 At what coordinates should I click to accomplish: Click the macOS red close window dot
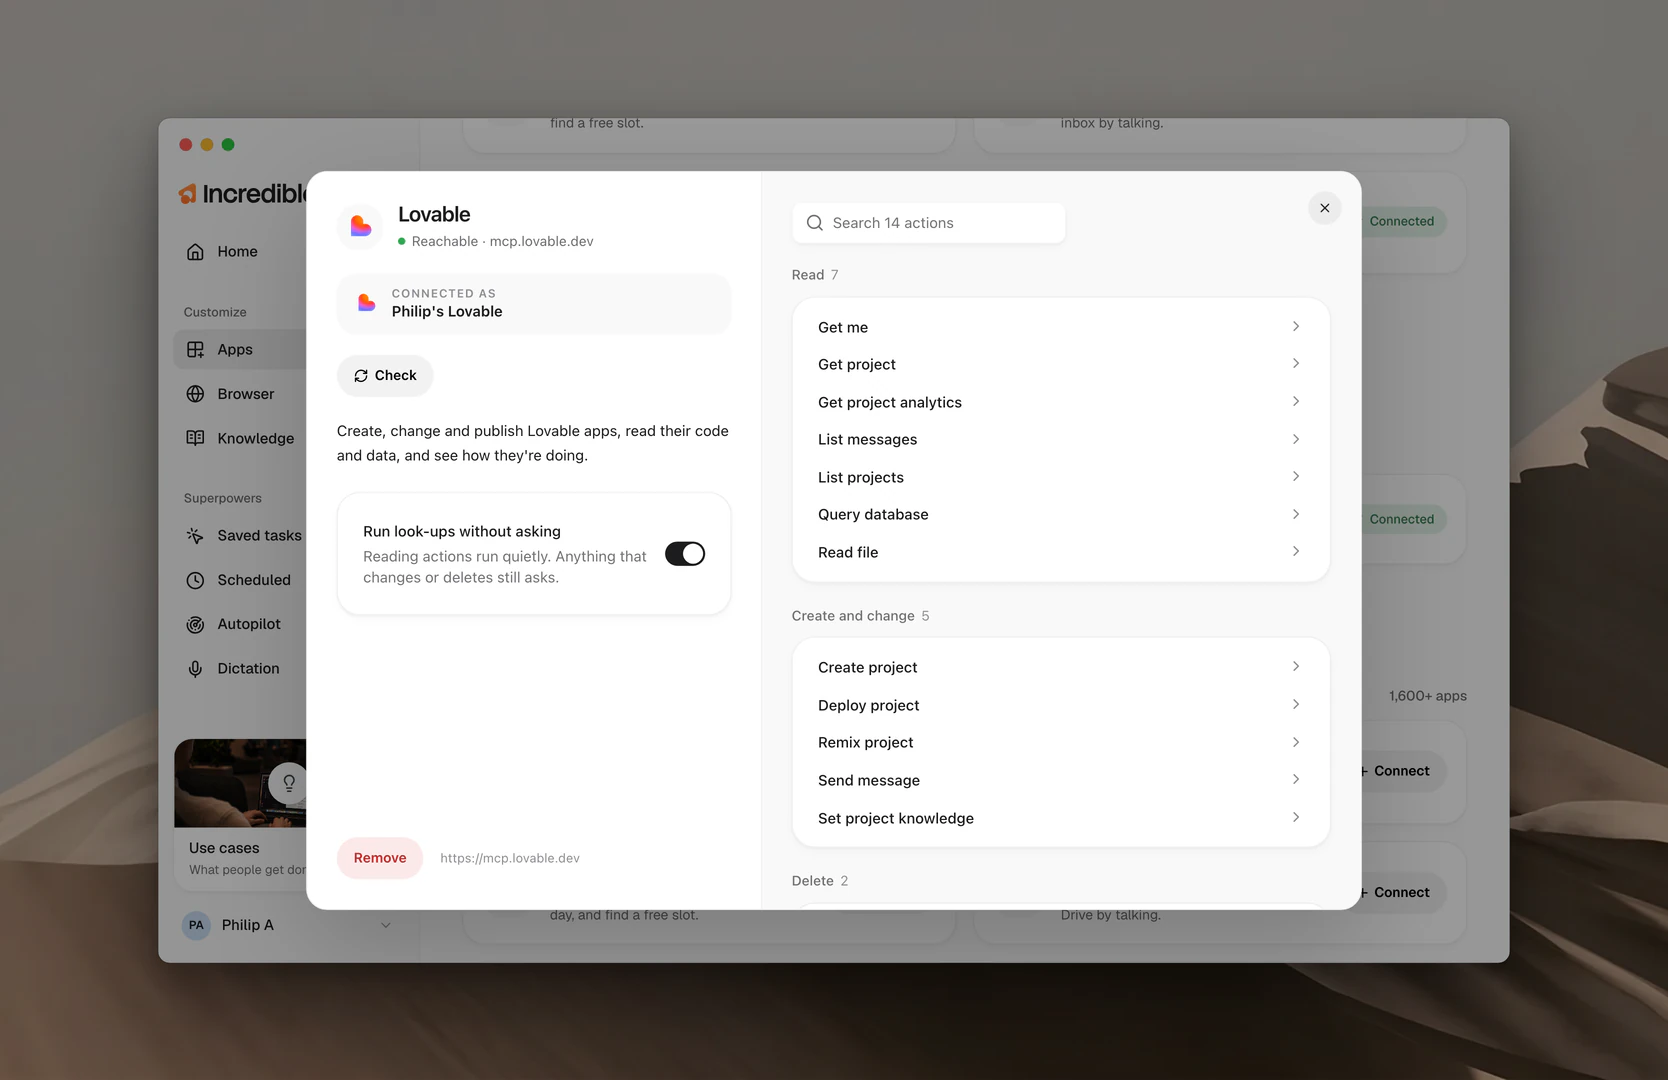pyautogui.click(x=186, y=145)
